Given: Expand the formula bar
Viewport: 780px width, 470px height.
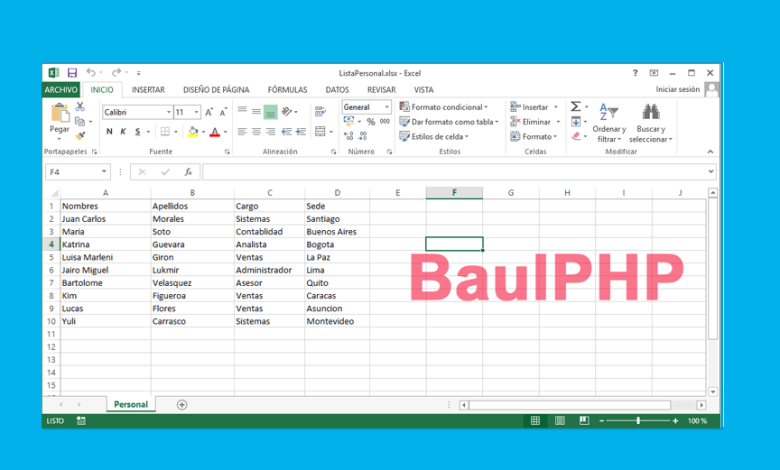Looking at the screenshot, I should tap(711, 172).
